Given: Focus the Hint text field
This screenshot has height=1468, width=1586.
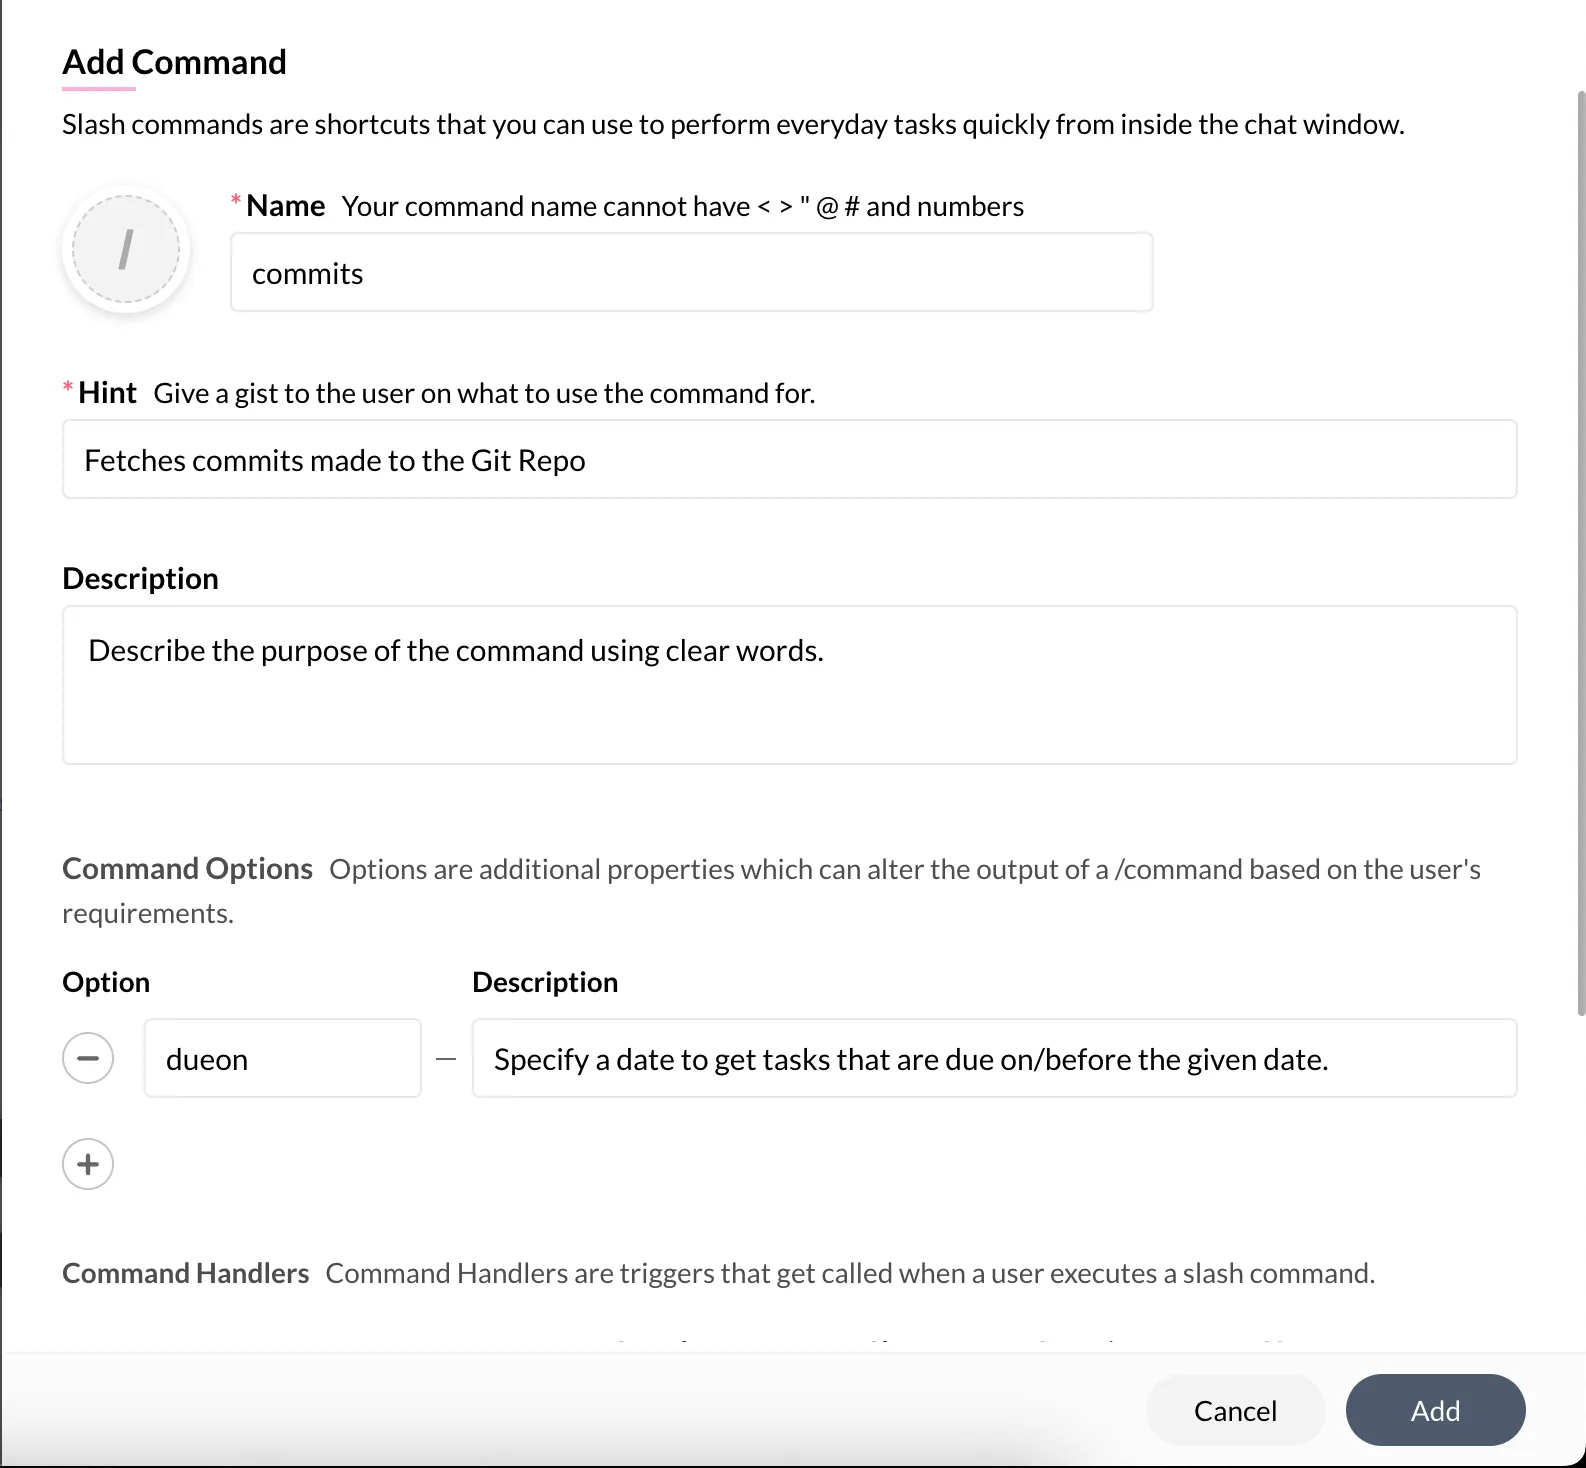Looking at the screenshot, I should (789, 460).
